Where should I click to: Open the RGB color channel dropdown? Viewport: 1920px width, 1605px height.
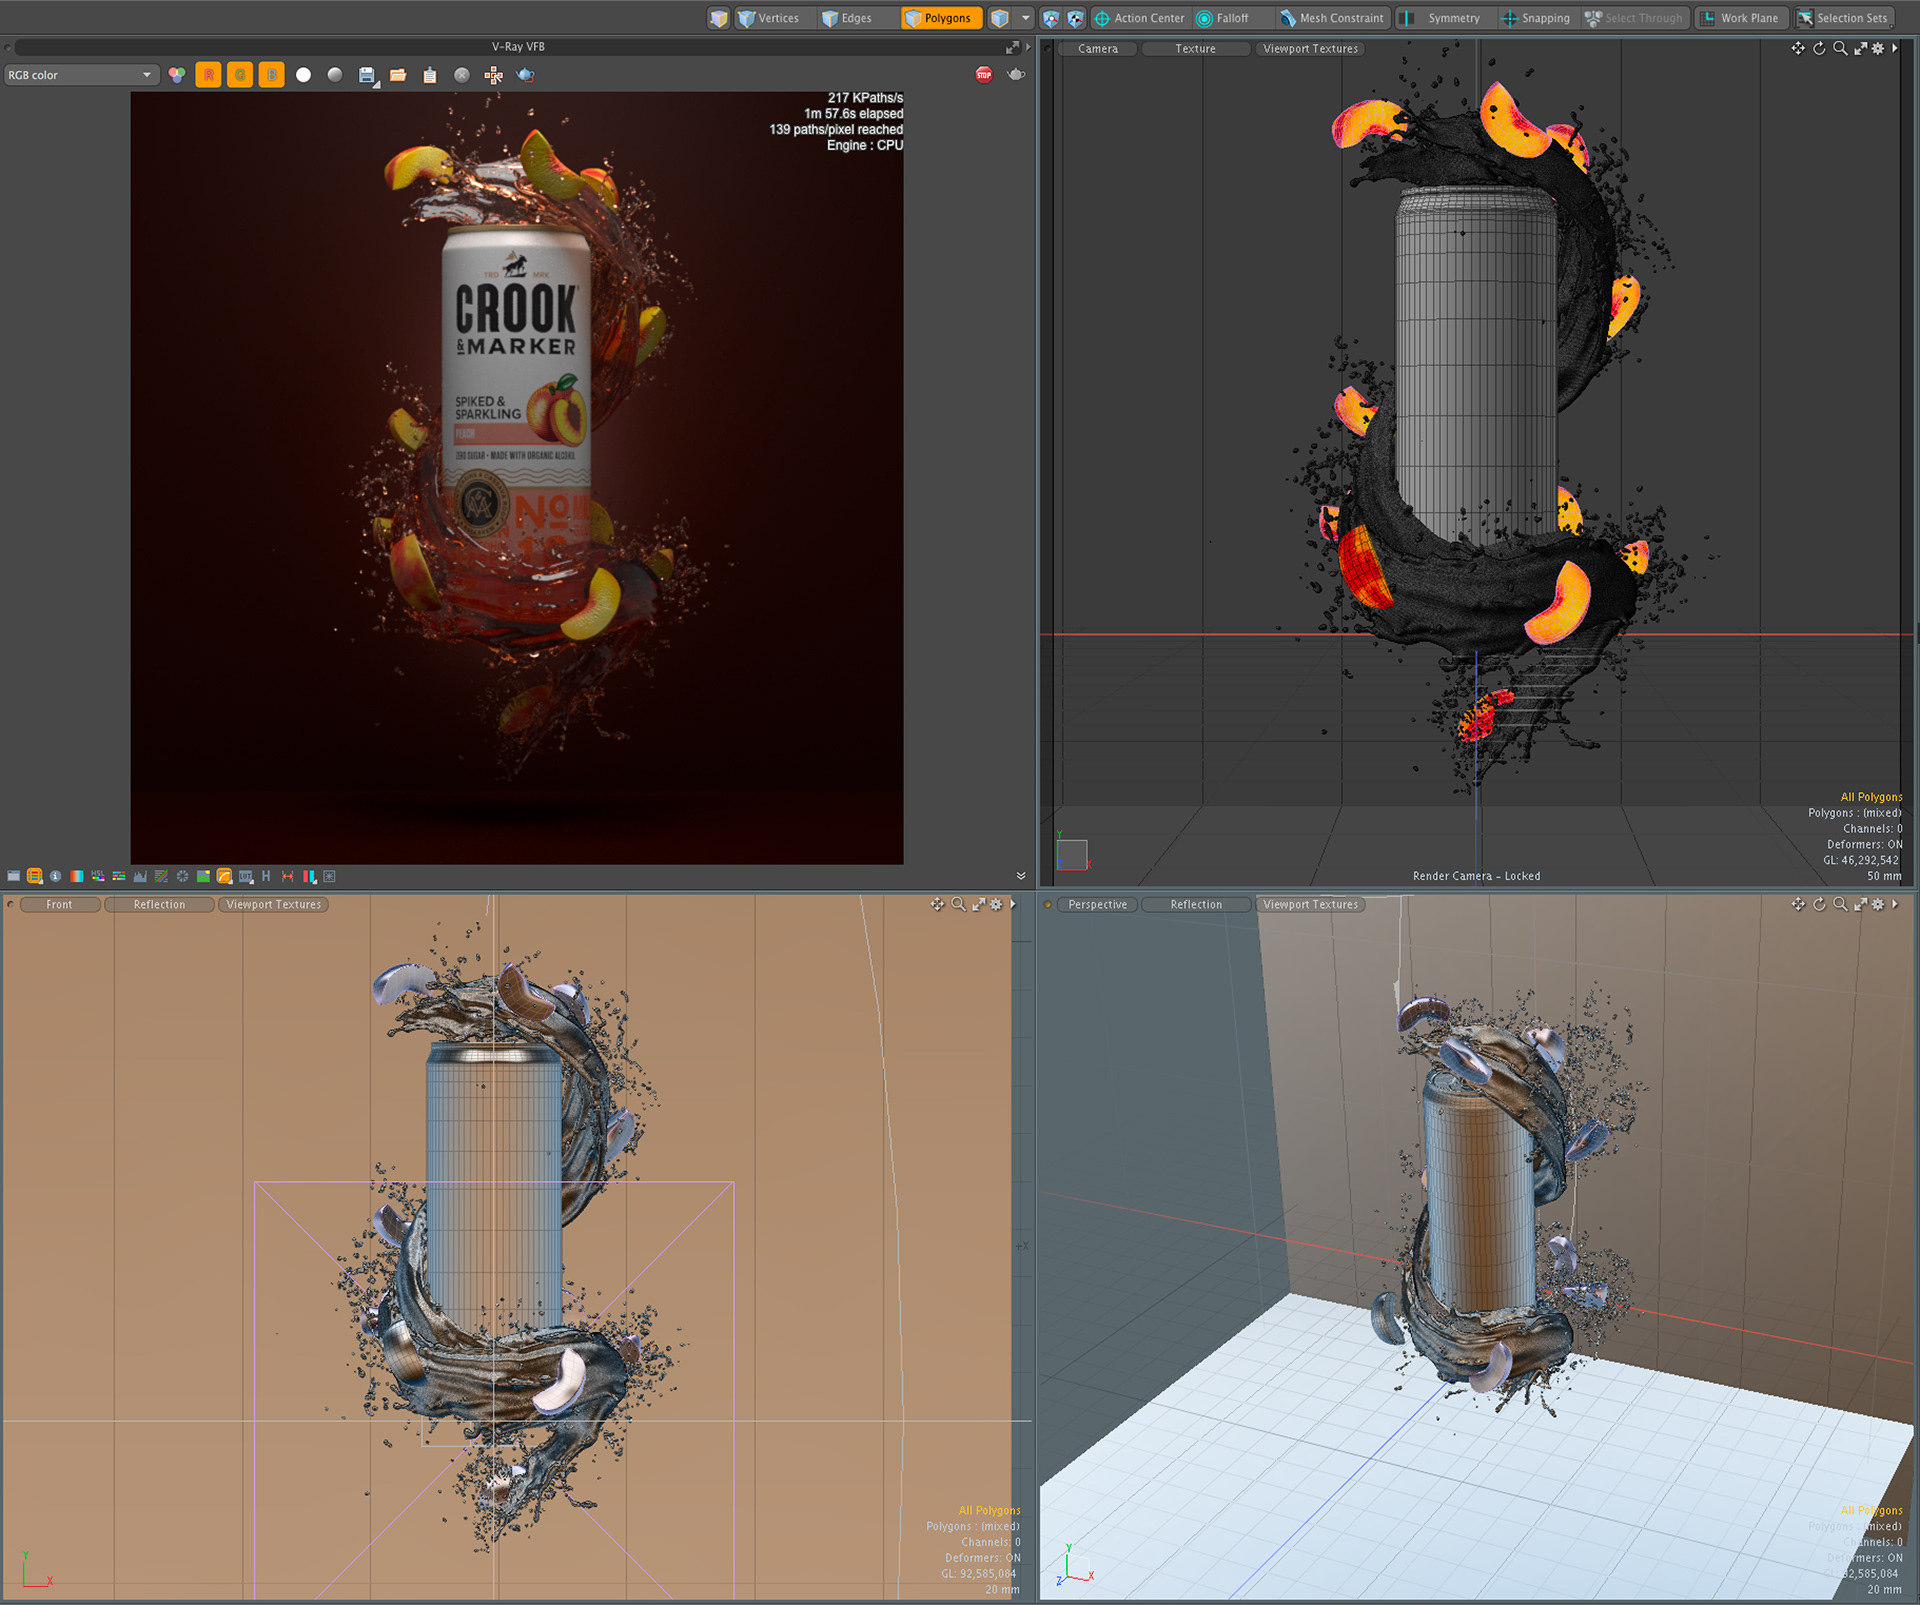(x=80, y=75)
